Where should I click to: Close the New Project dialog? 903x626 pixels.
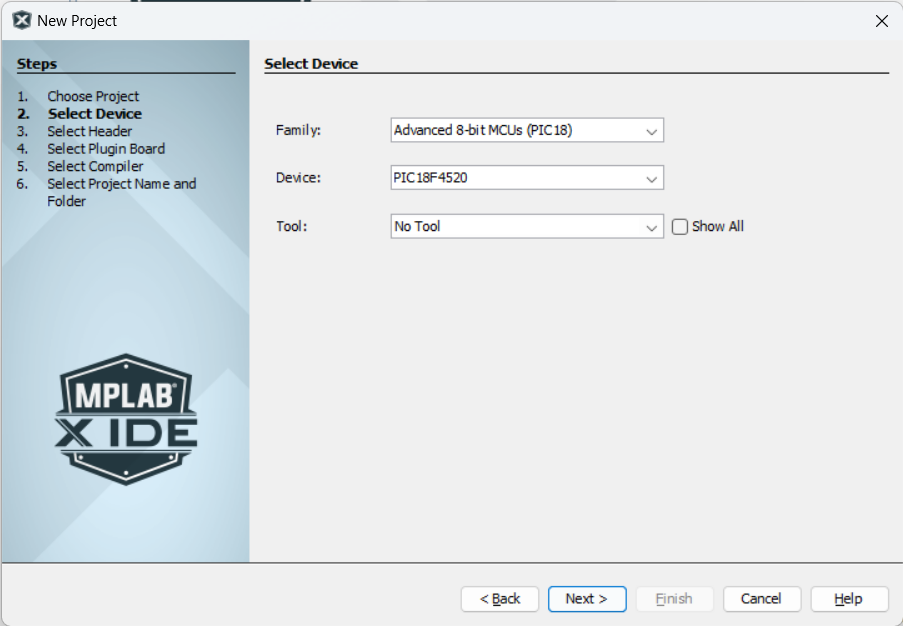pyautogui.click(x=881, y=21)
